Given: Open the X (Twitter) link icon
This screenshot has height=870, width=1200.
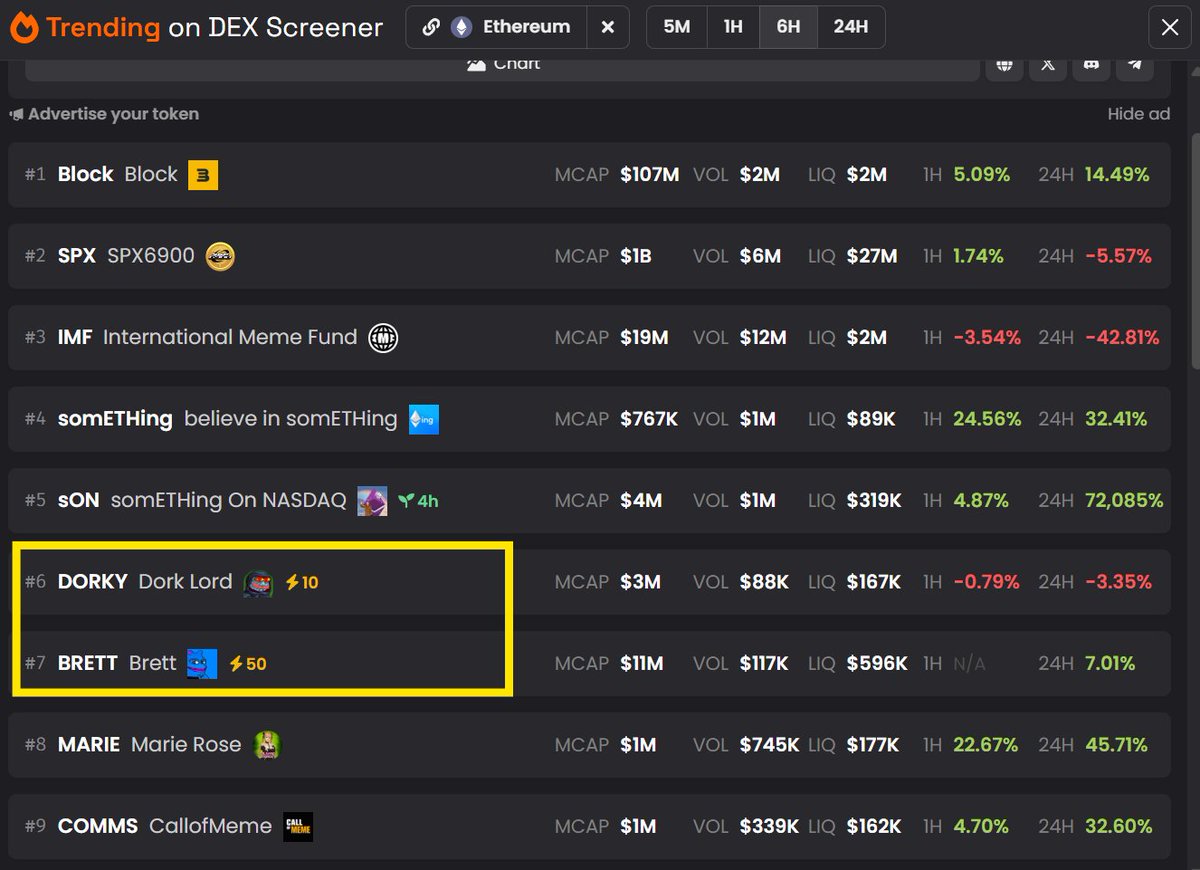Looking at the screenshot, I should (x=1047, y=66).
